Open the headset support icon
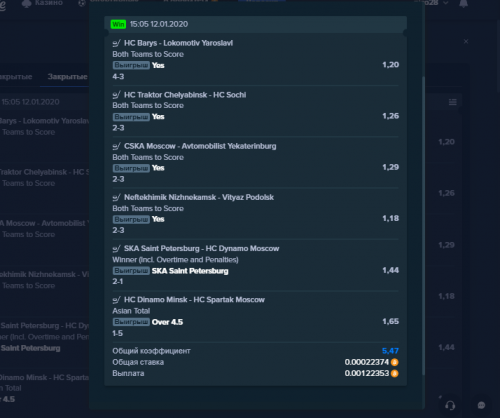 click(450, 406)
